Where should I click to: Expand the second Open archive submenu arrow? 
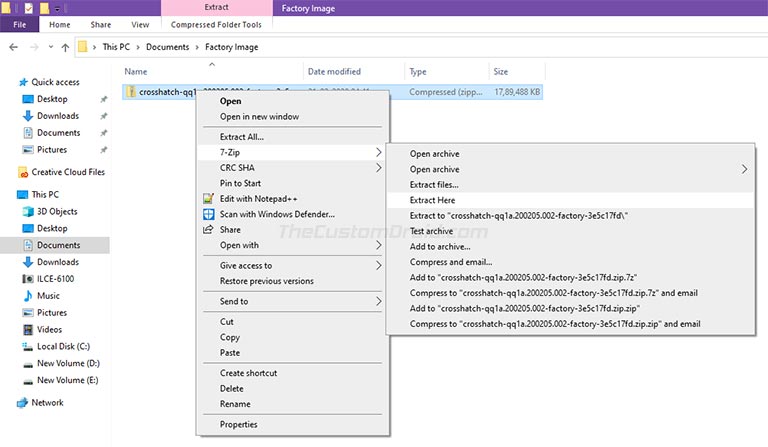[x=744, y=169]
